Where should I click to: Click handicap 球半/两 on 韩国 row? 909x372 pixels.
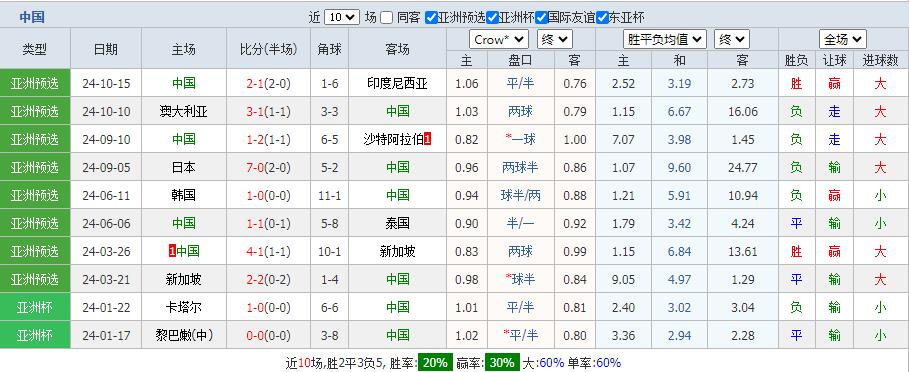coord(520,195)
